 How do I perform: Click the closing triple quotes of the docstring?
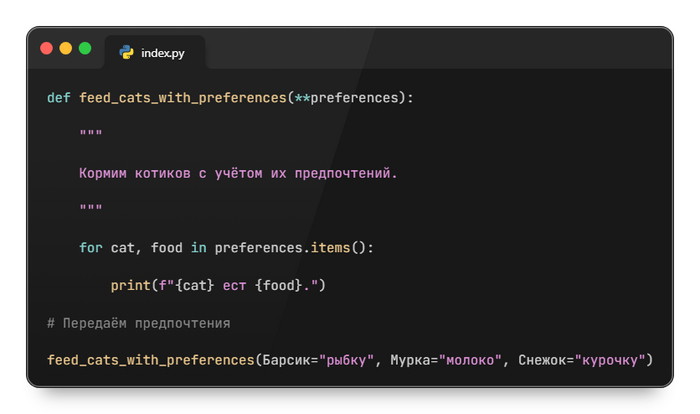[x=91, y=211]
